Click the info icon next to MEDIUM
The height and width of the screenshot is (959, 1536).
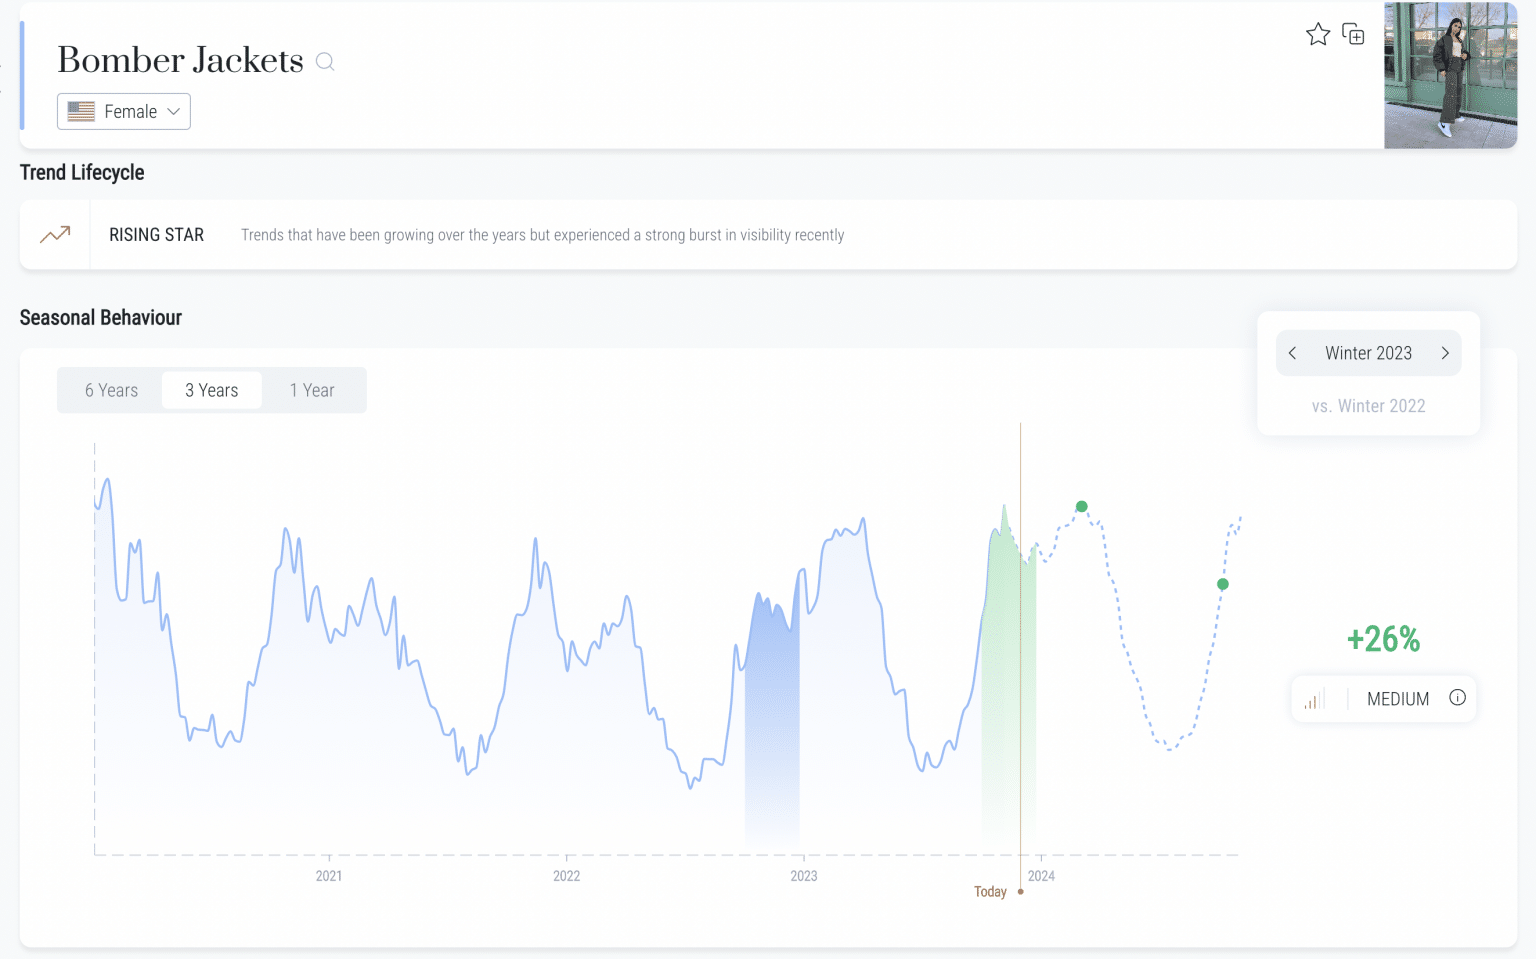(x=1457, y=698)
